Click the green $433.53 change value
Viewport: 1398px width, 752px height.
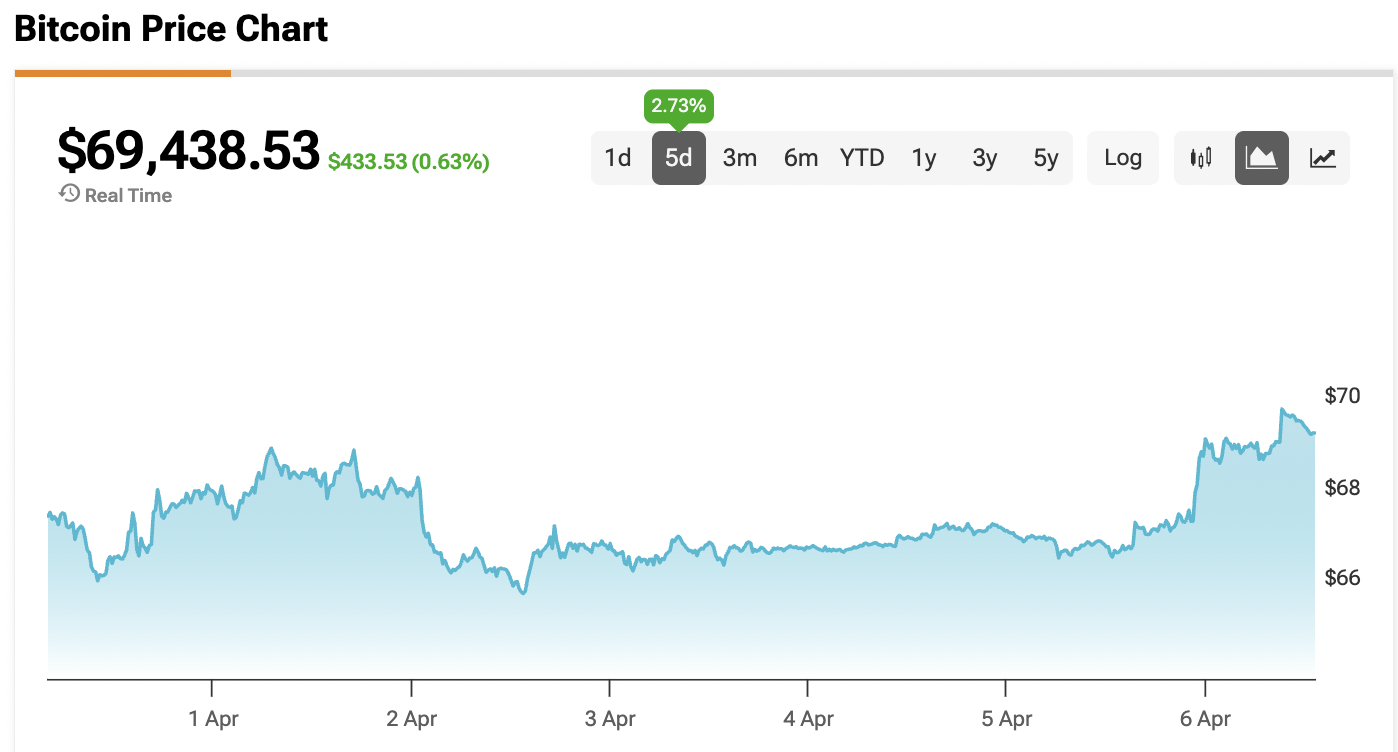click(410, 160)
